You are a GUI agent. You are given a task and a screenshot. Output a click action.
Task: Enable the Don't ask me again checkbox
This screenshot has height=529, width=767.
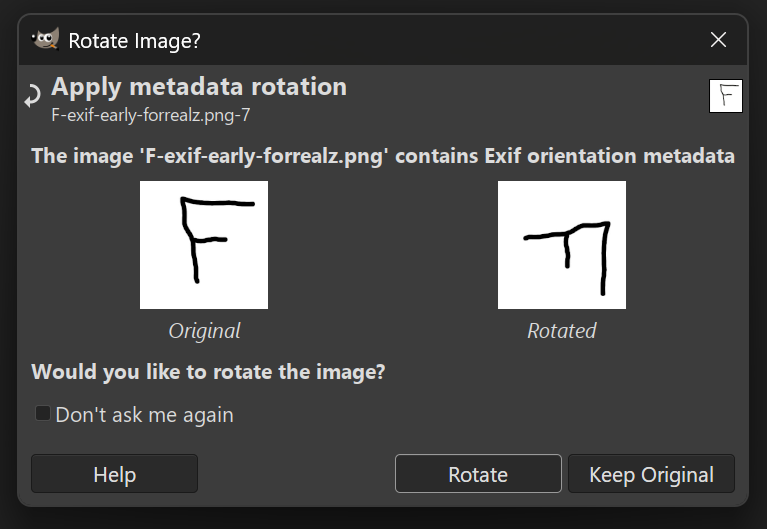(x=43, y=413)
